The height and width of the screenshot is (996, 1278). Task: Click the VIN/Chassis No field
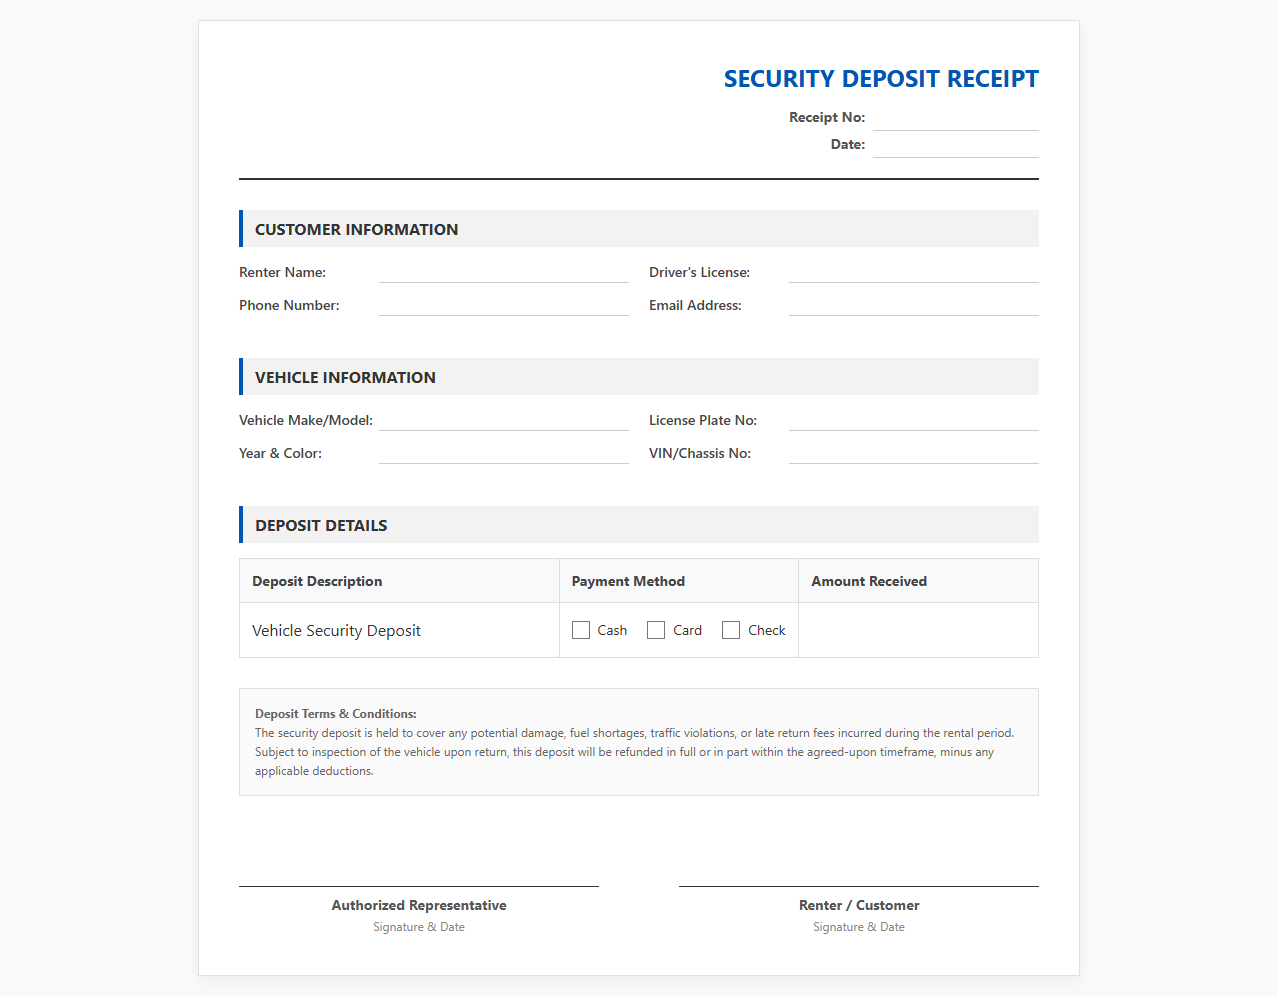[x=914, y=453]
